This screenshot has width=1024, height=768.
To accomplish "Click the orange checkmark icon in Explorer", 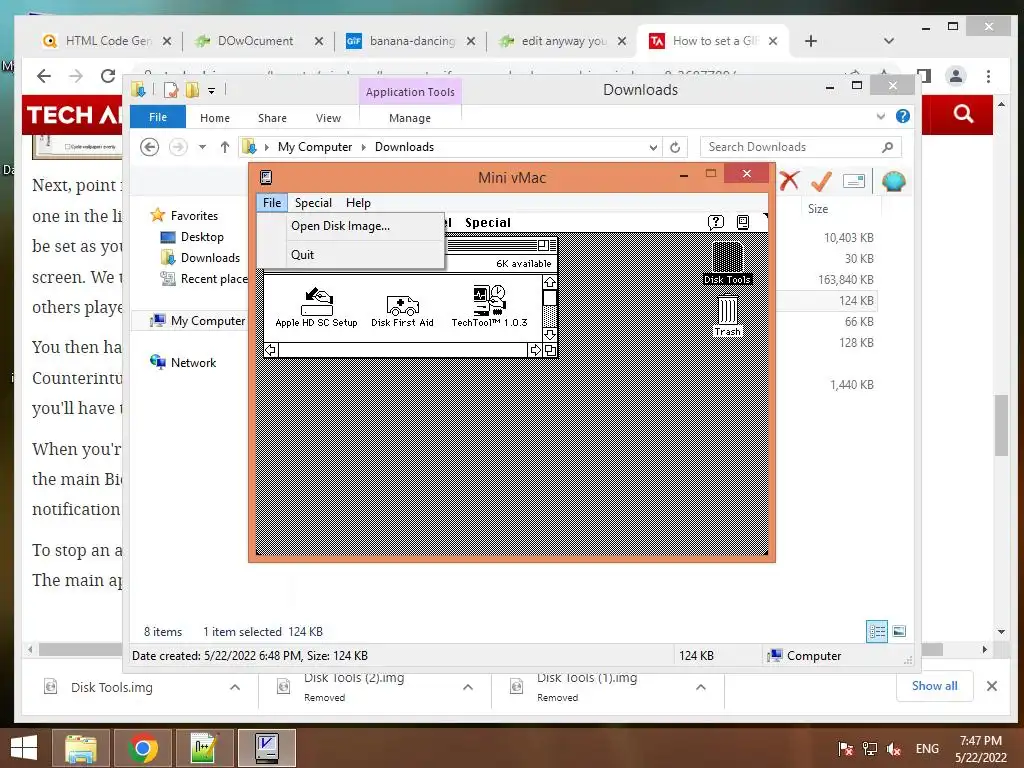I will 821,181.
